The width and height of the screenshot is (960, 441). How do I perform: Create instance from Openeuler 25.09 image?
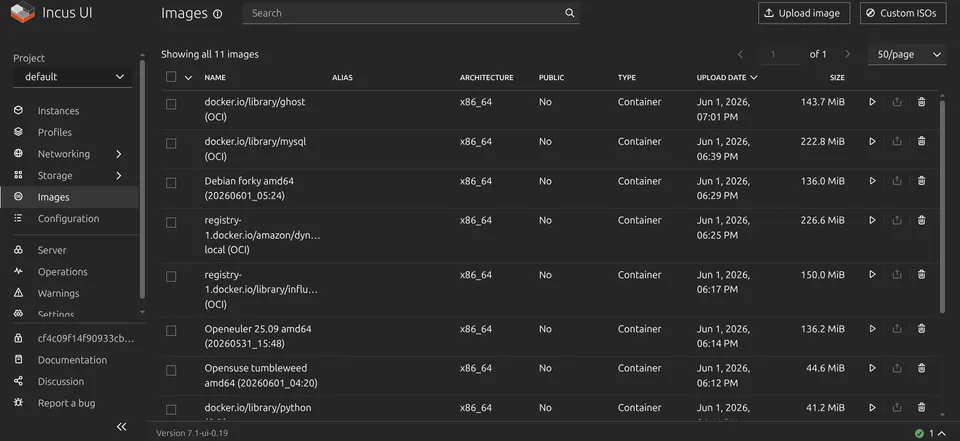pos(872,329)
